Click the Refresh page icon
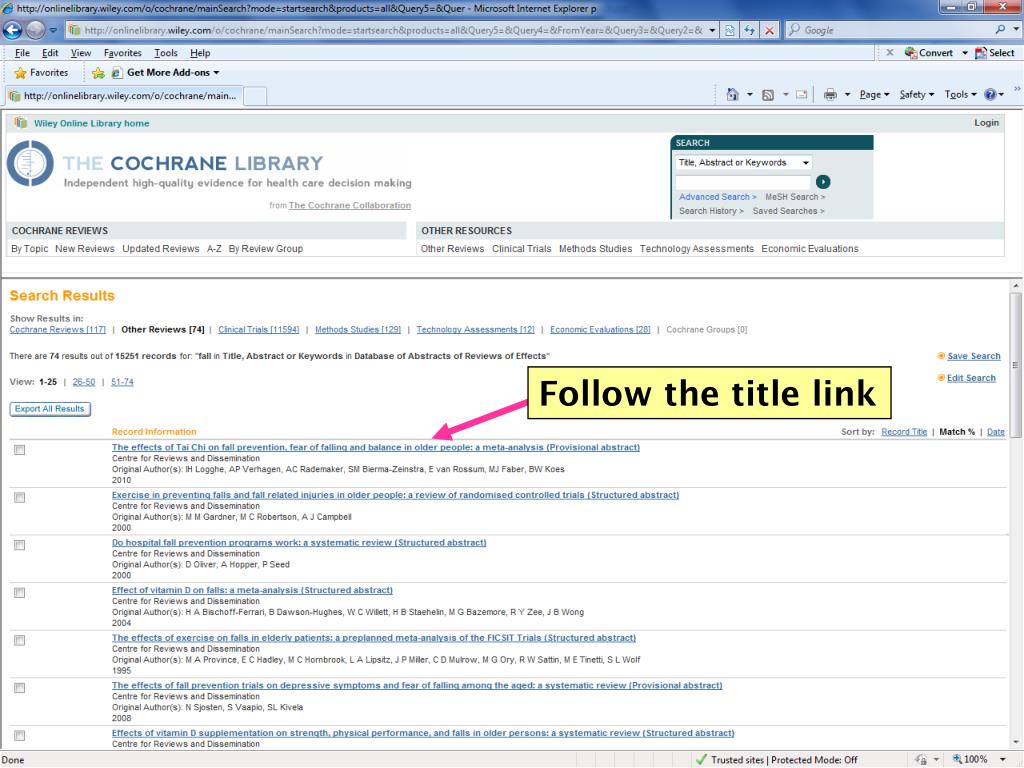 749,30
